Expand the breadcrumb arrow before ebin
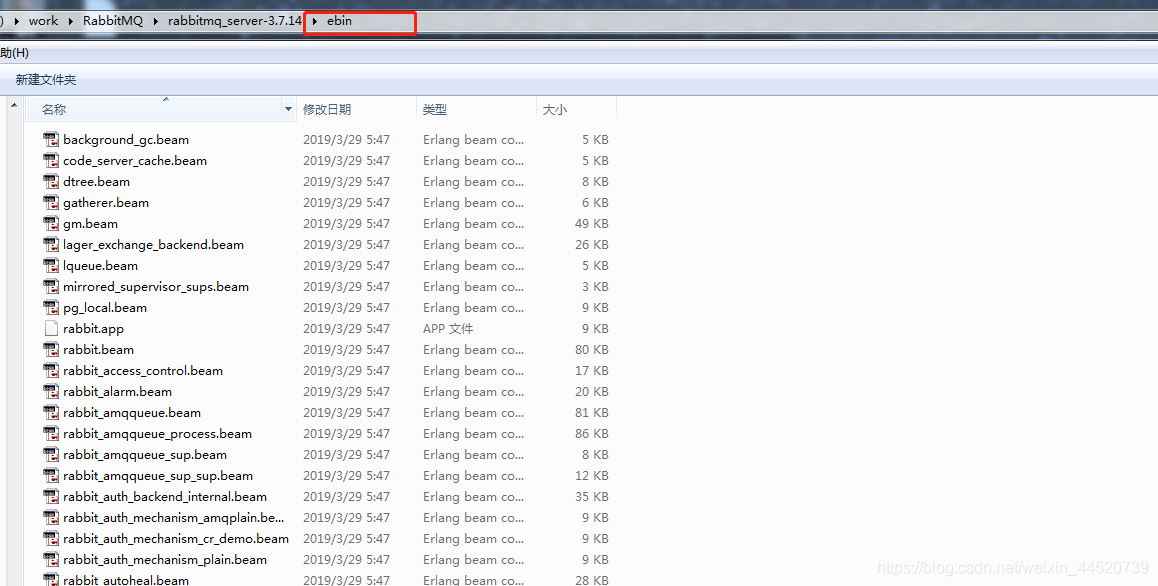Image resolution: width=1158 pixels, height=586 pixels. [x=315, y=21]
